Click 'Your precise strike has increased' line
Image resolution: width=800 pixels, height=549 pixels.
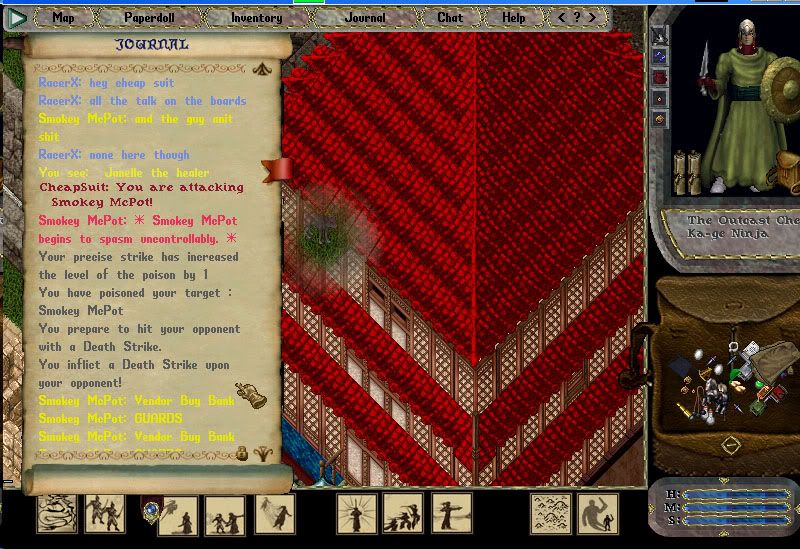(139, 257)
